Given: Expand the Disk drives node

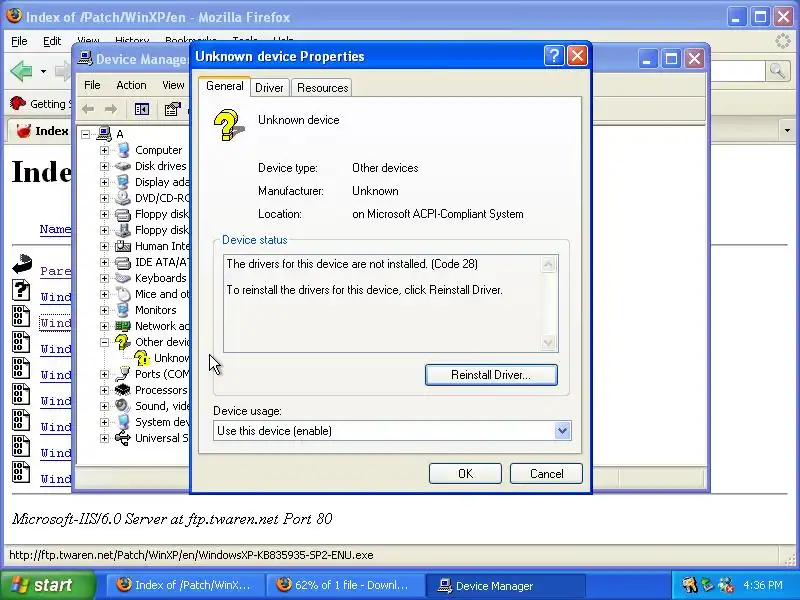Looking at the screenshot, I should [x=105, y=166].
